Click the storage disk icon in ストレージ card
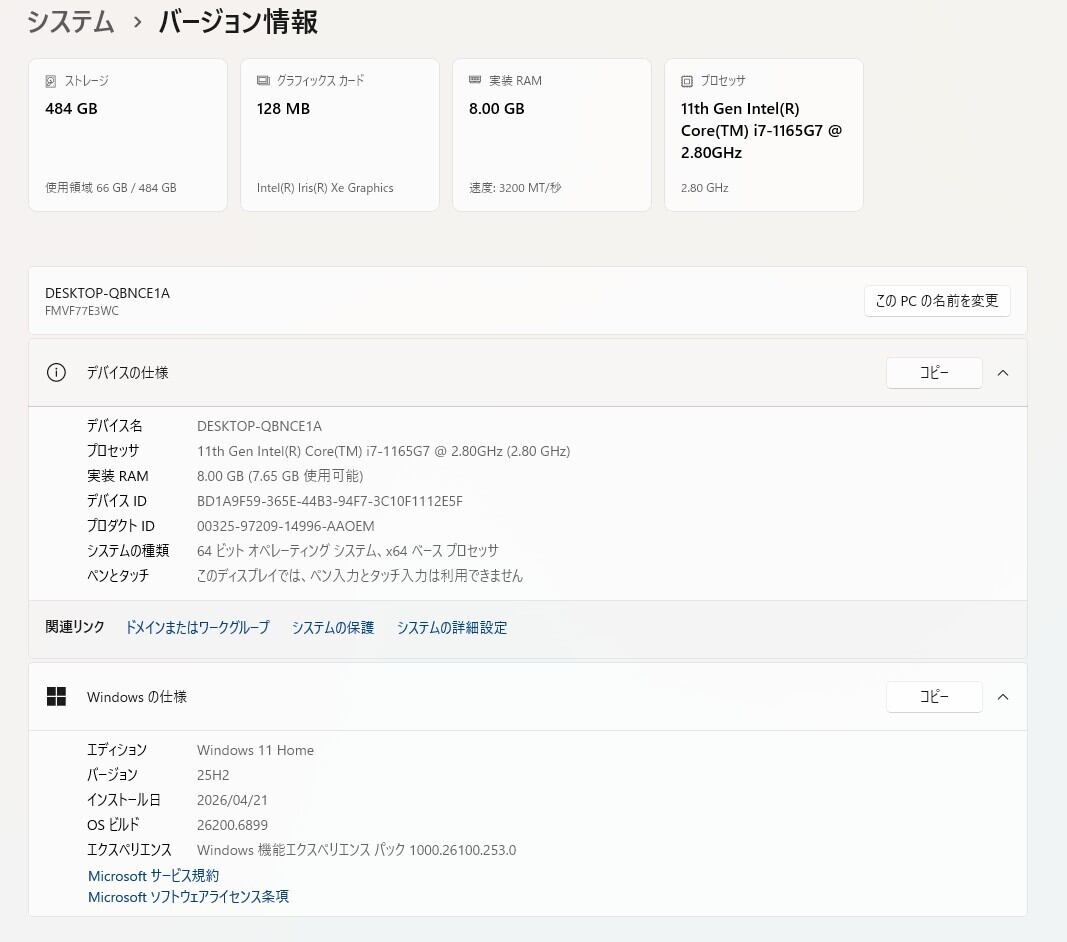The height and width of the screenshot is (942, 1067). coord(50,81)
